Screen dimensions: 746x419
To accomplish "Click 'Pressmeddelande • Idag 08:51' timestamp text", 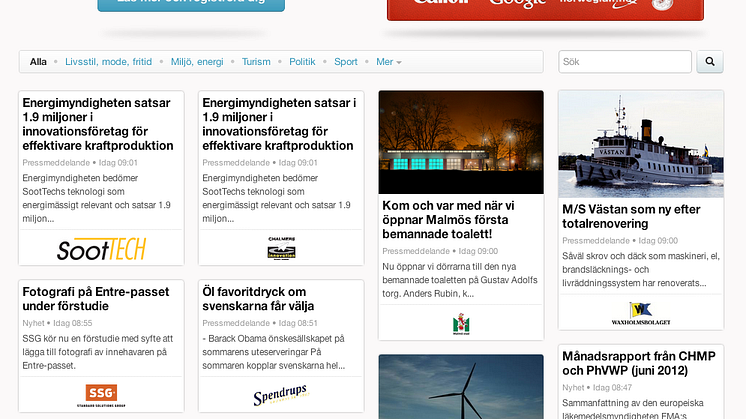I will (x=260, y=323).
